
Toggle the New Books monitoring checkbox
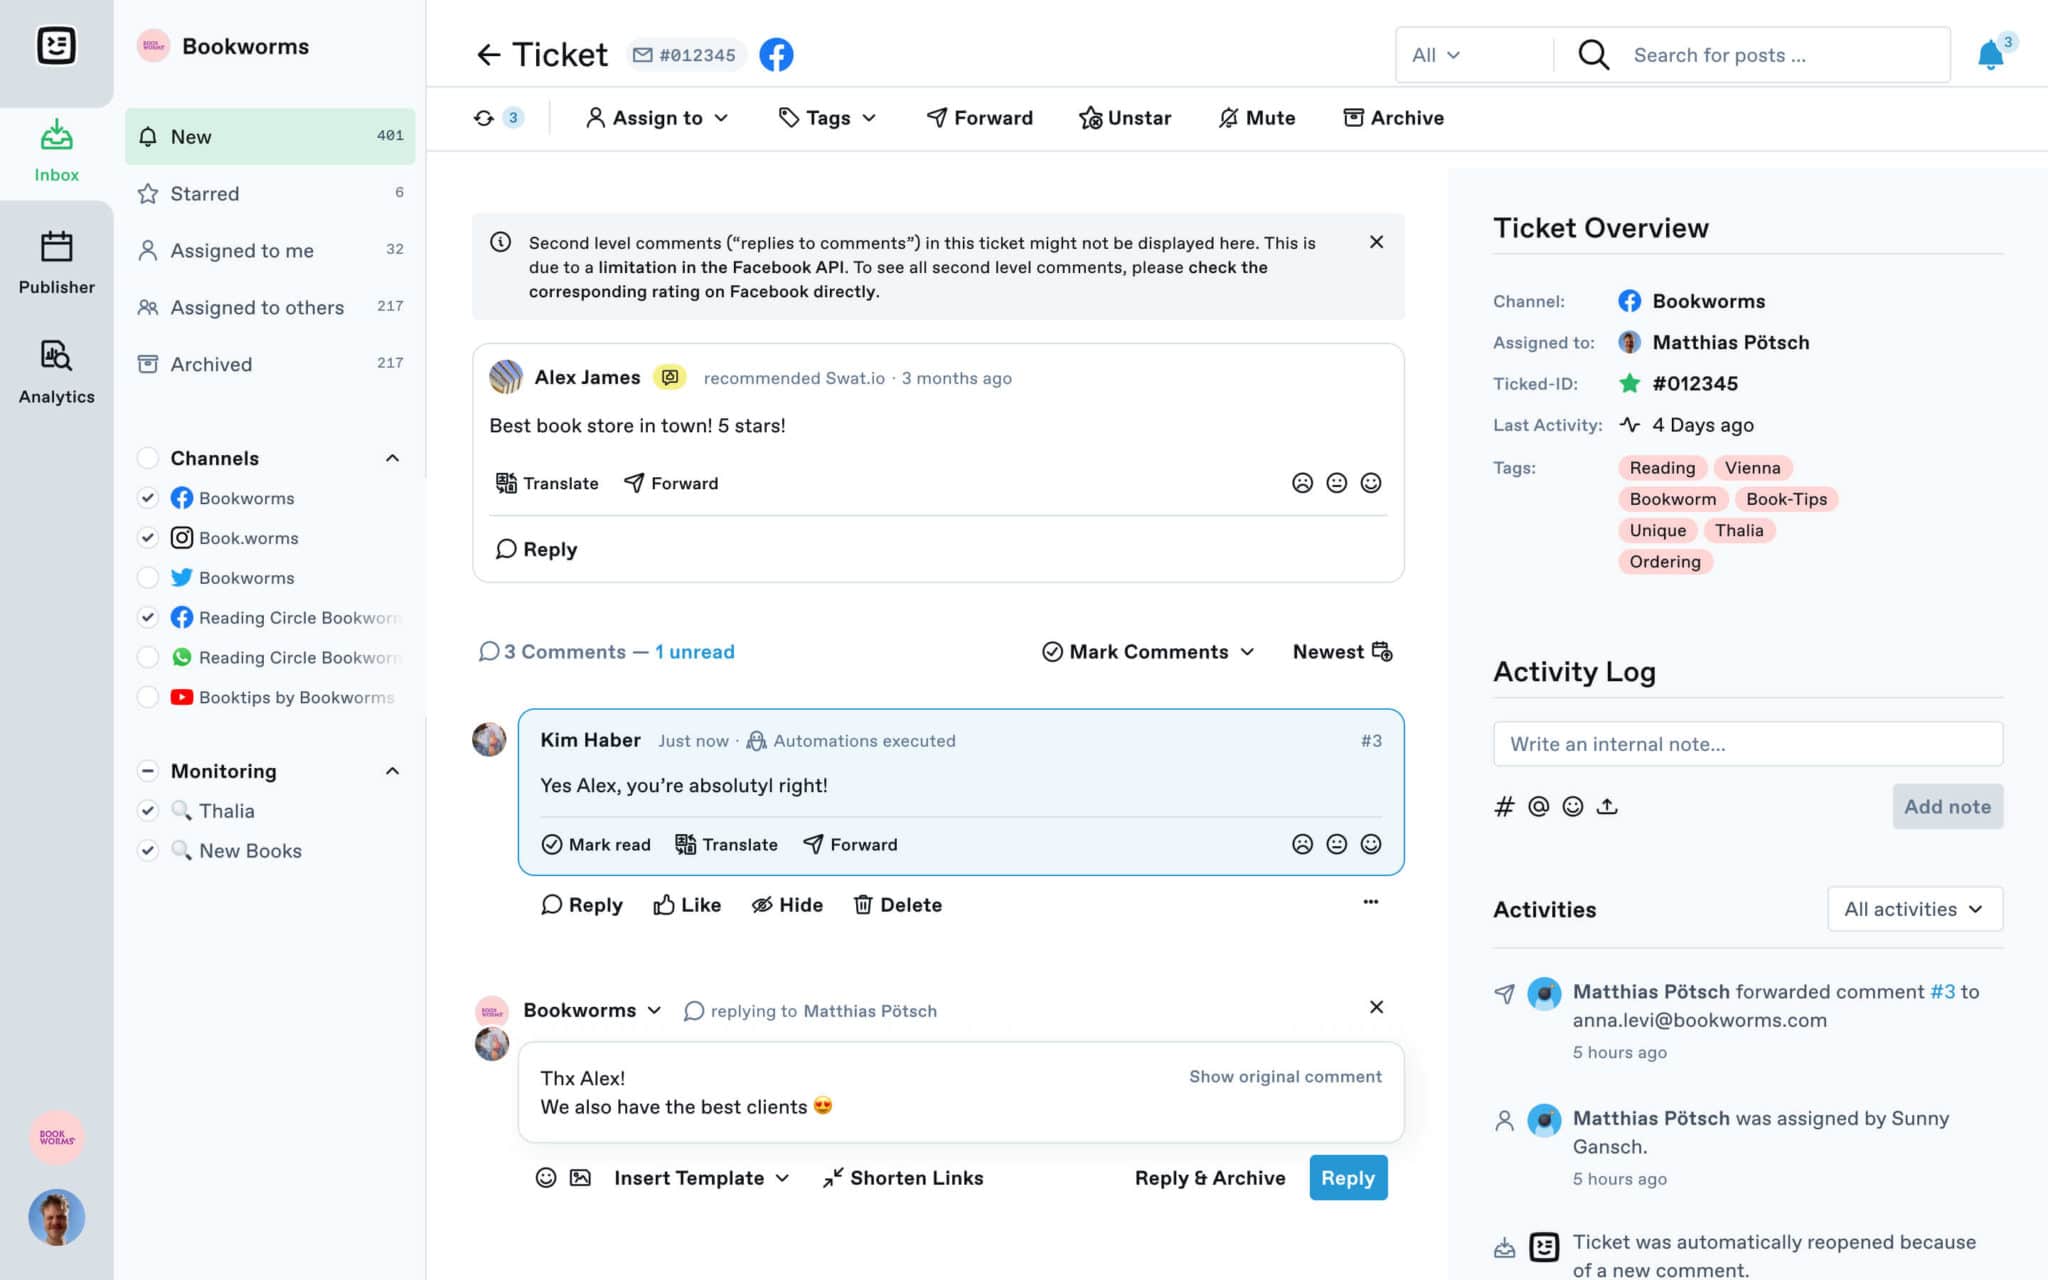point(147,851)
